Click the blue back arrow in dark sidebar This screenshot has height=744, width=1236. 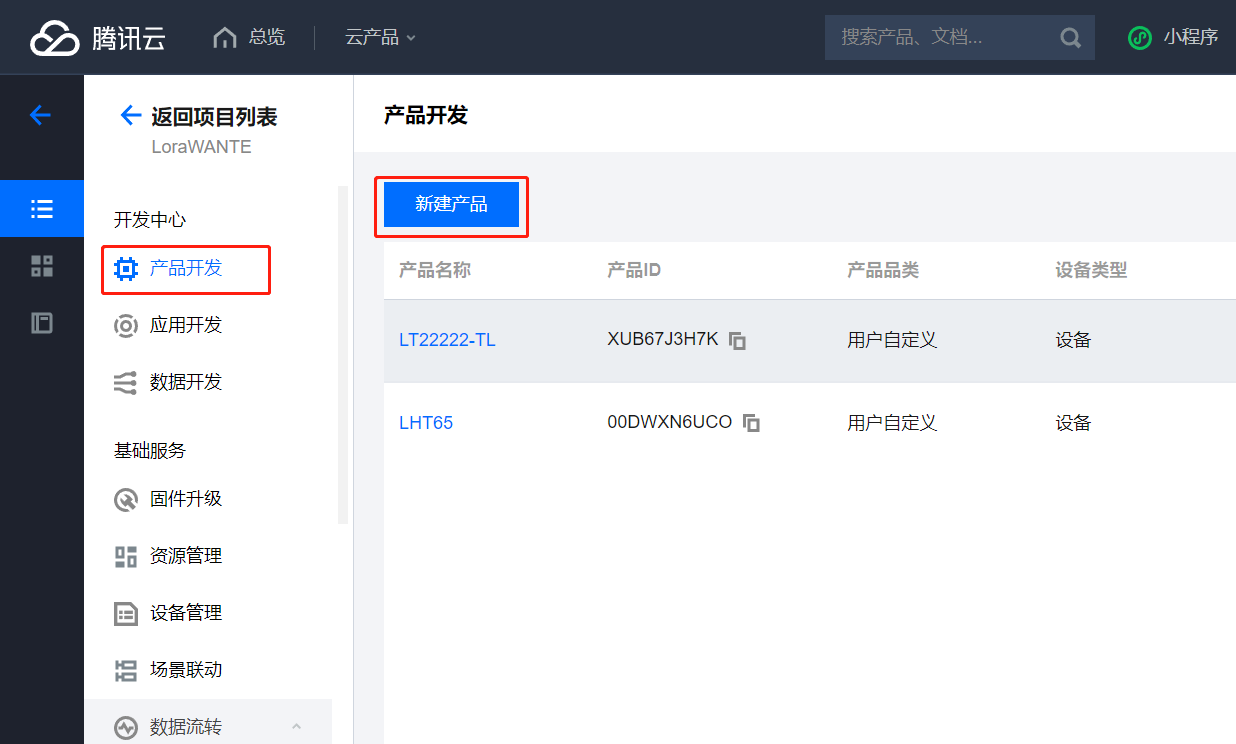(40, 115)
